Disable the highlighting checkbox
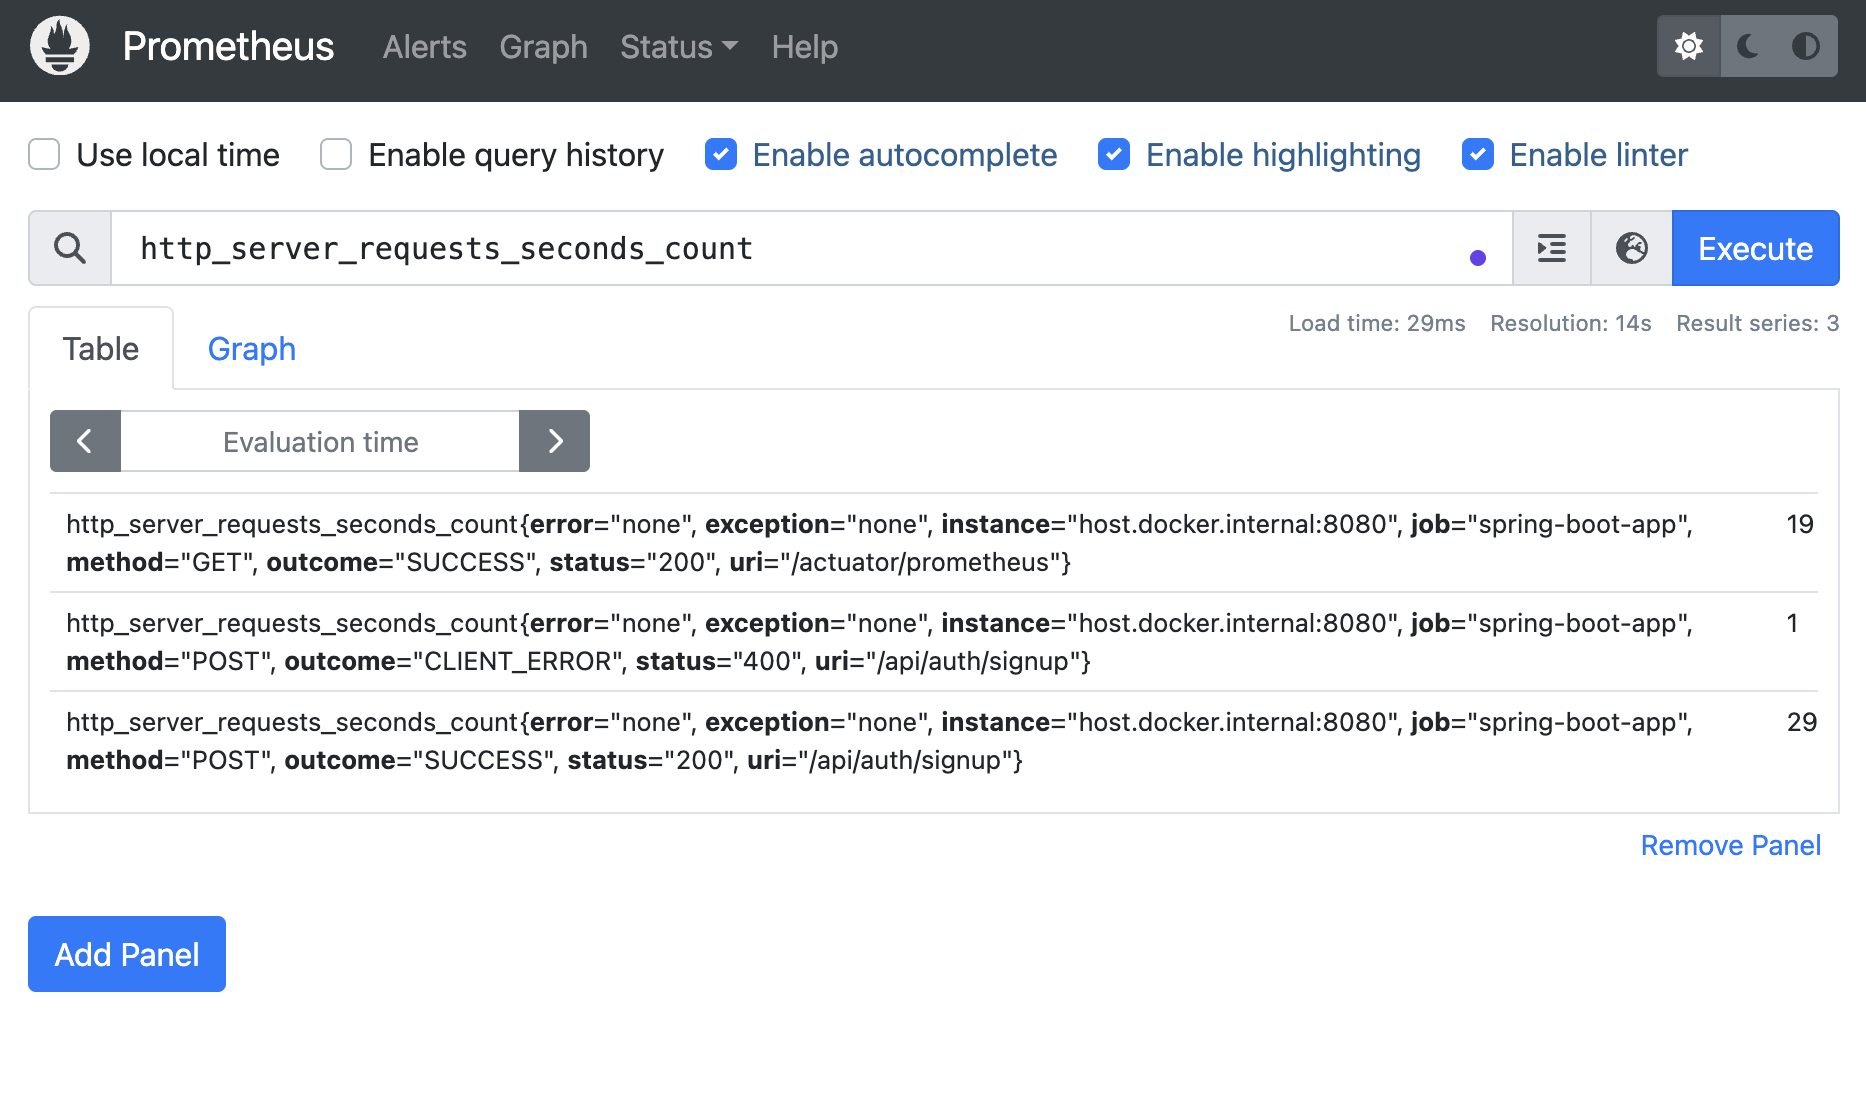This screenshot has width=1866, height=1114. [x=1114, y=155]
